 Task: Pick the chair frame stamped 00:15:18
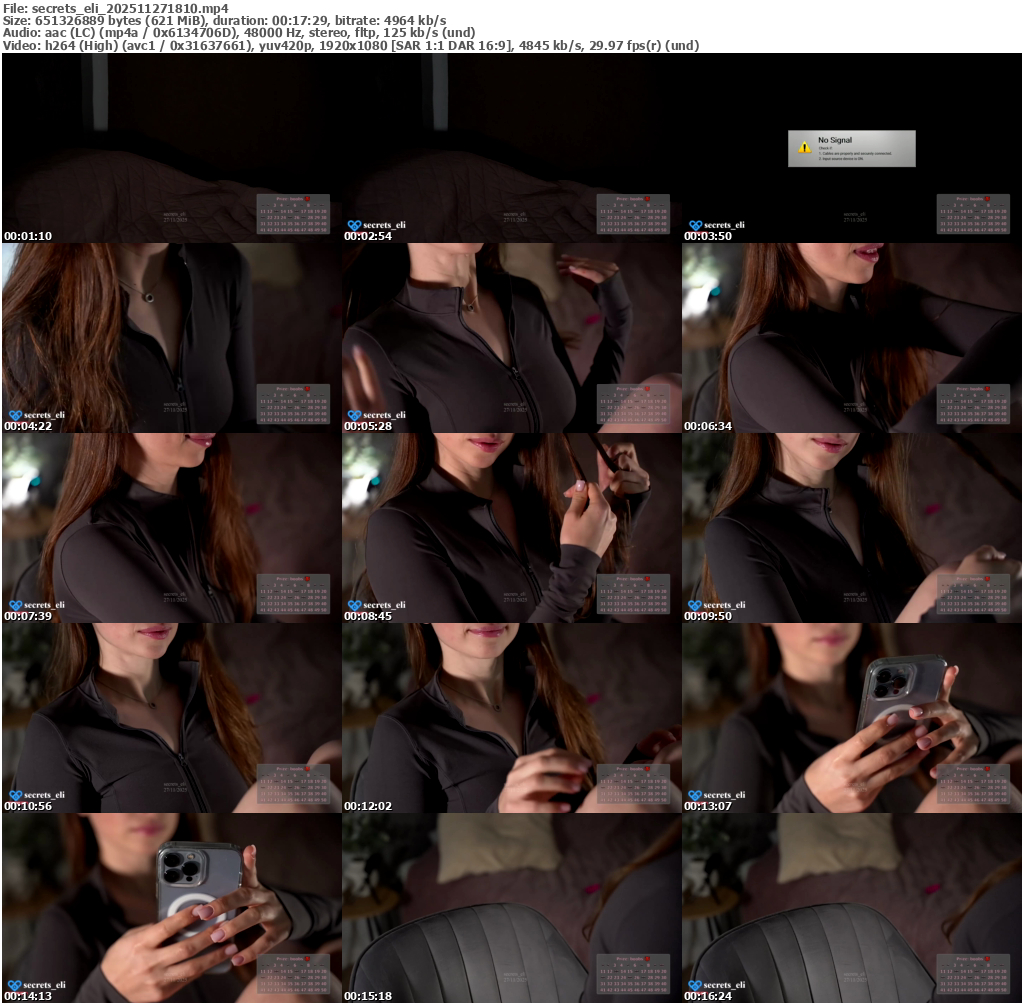coord(512,908)
